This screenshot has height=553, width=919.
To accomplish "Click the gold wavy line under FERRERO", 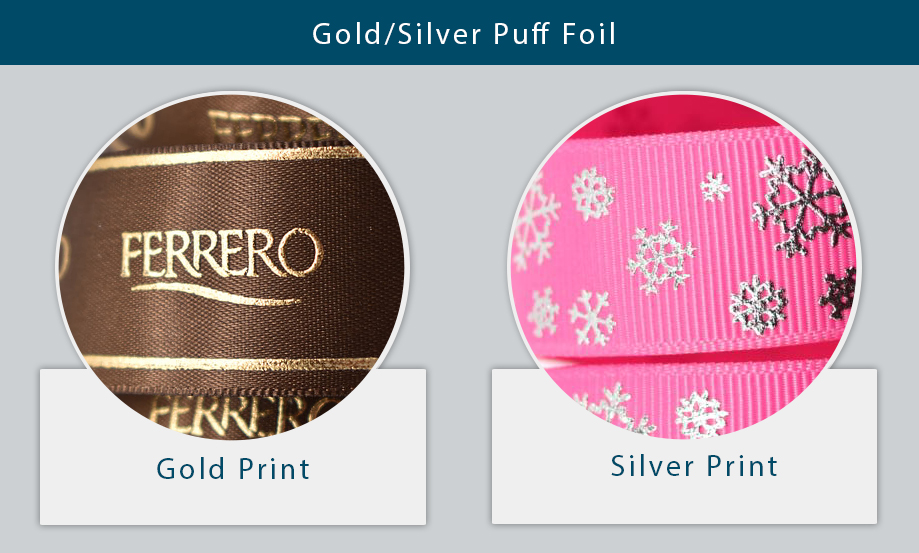I will (x=216, y=294).
